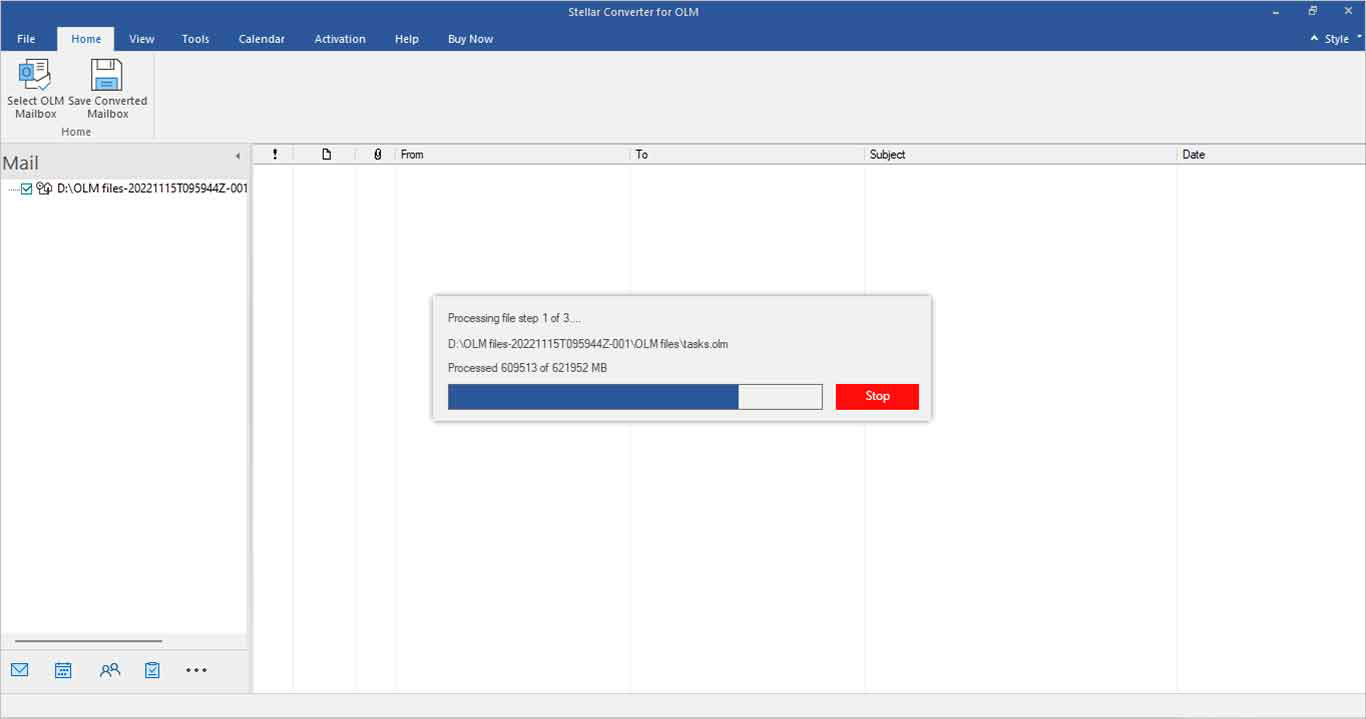1366x719 pixels.
Task: Open the Activation tab
Action: (340, 39)
